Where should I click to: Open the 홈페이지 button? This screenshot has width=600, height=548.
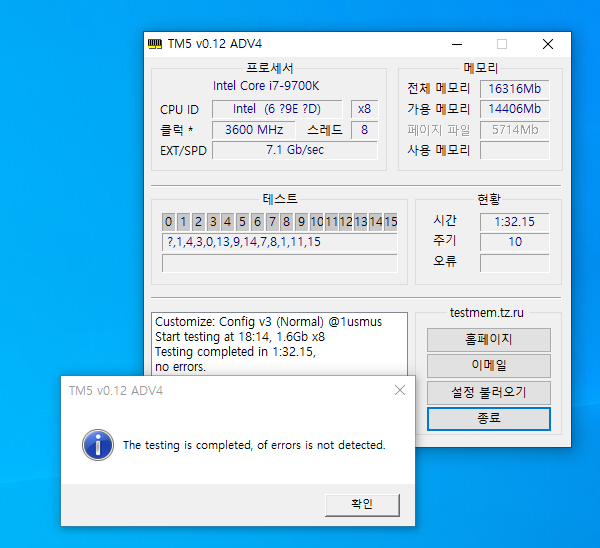pos(489,339)
